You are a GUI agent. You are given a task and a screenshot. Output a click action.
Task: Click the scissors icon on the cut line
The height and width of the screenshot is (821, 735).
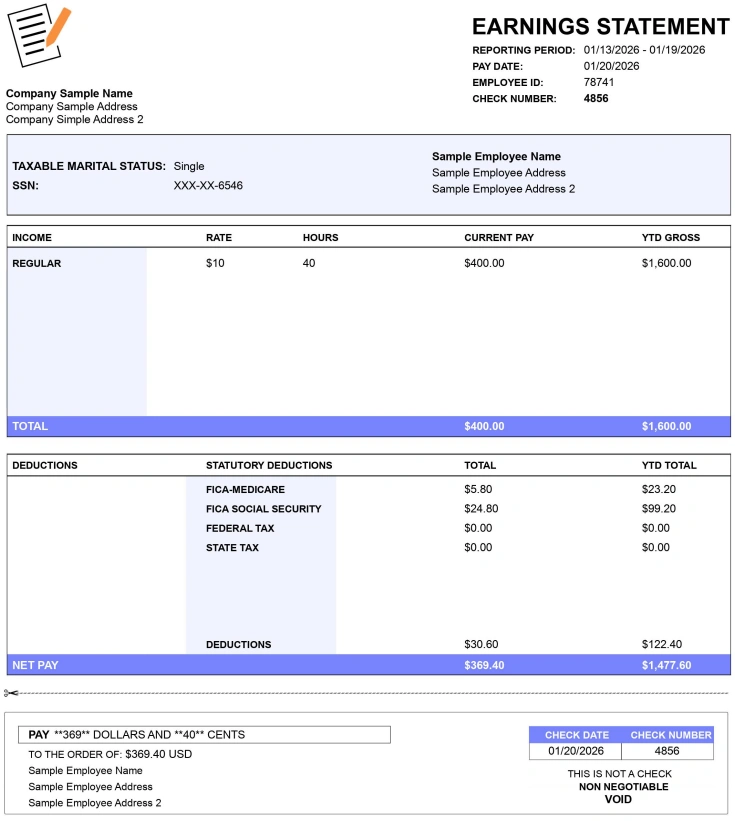click(11, 693)
